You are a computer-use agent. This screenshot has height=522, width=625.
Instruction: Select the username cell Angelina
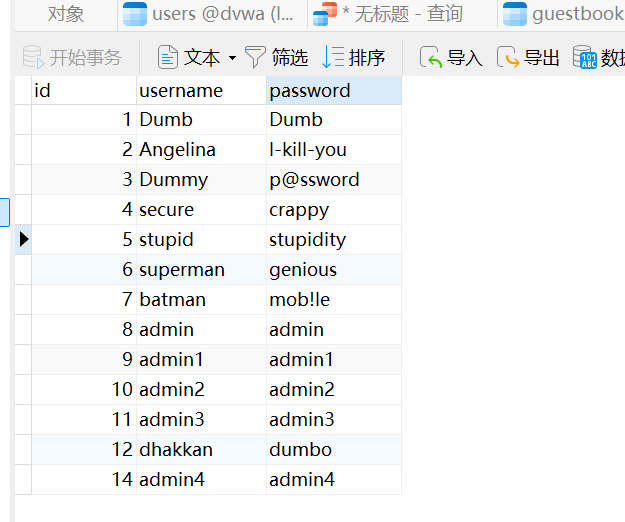pyautogui.click(x=201, y=150)
